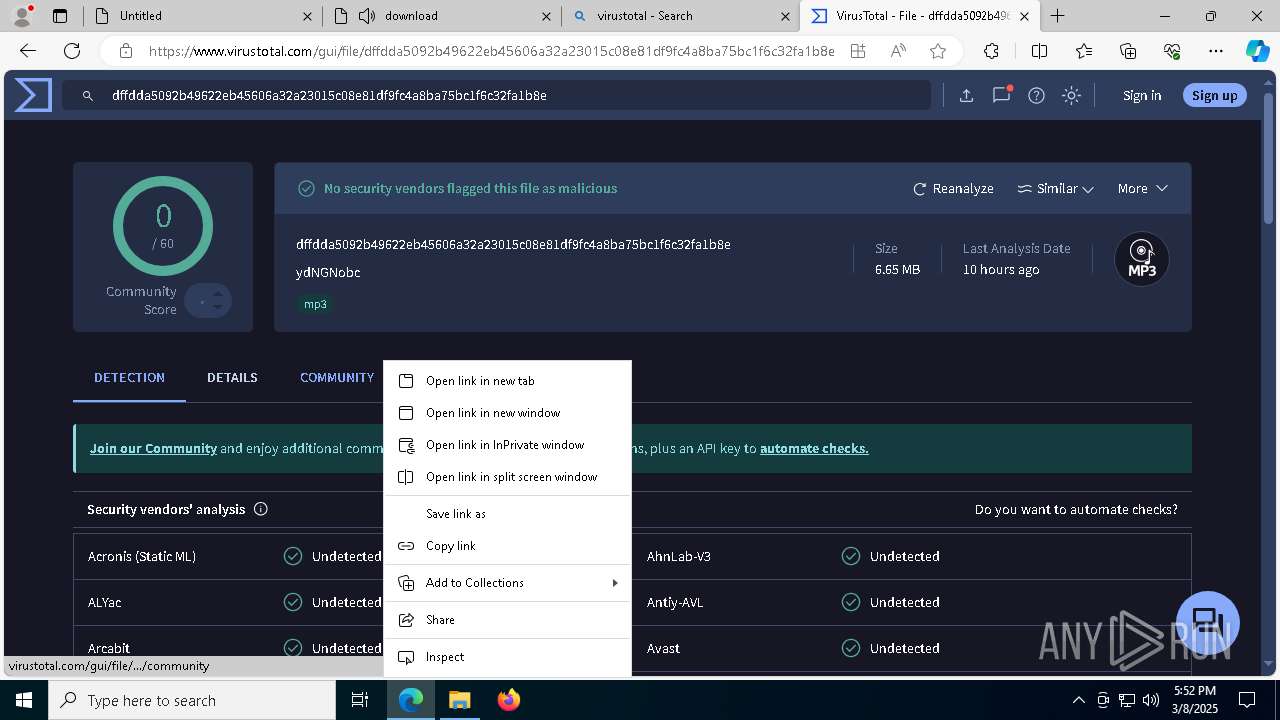Screen dimensions: 1280x720
Task: Open browser extensions puzzle icon
Action: point(991,51)
